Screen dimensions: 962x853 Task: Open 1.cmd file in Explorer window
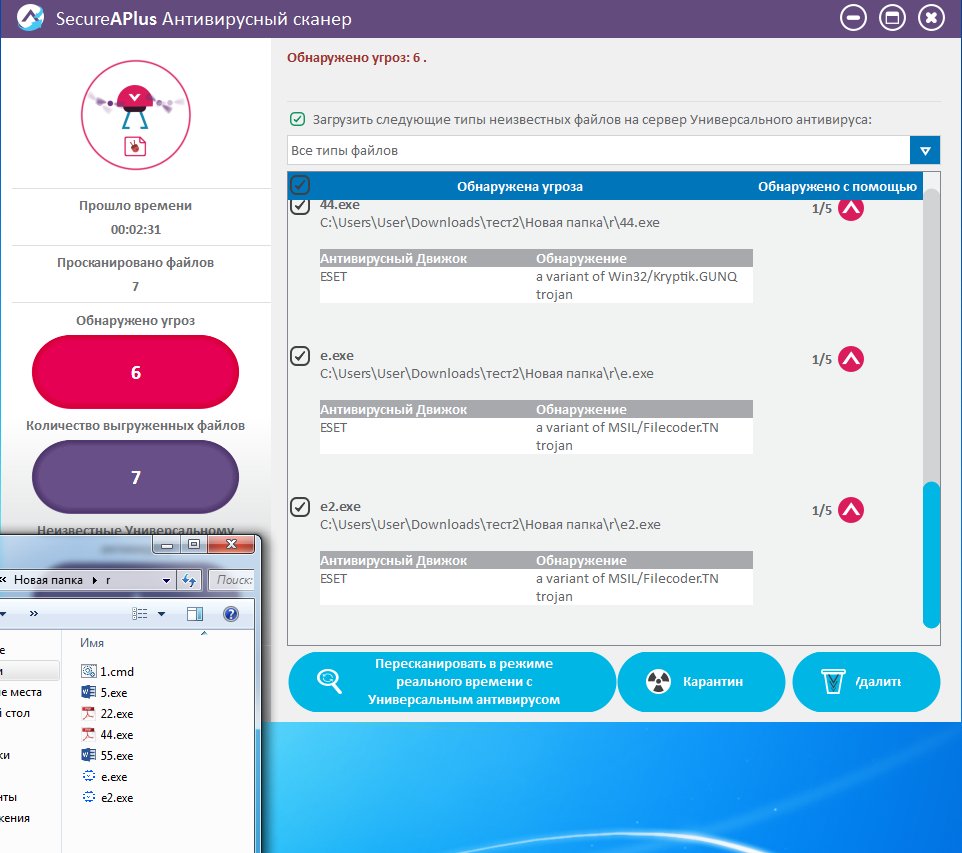108,671
